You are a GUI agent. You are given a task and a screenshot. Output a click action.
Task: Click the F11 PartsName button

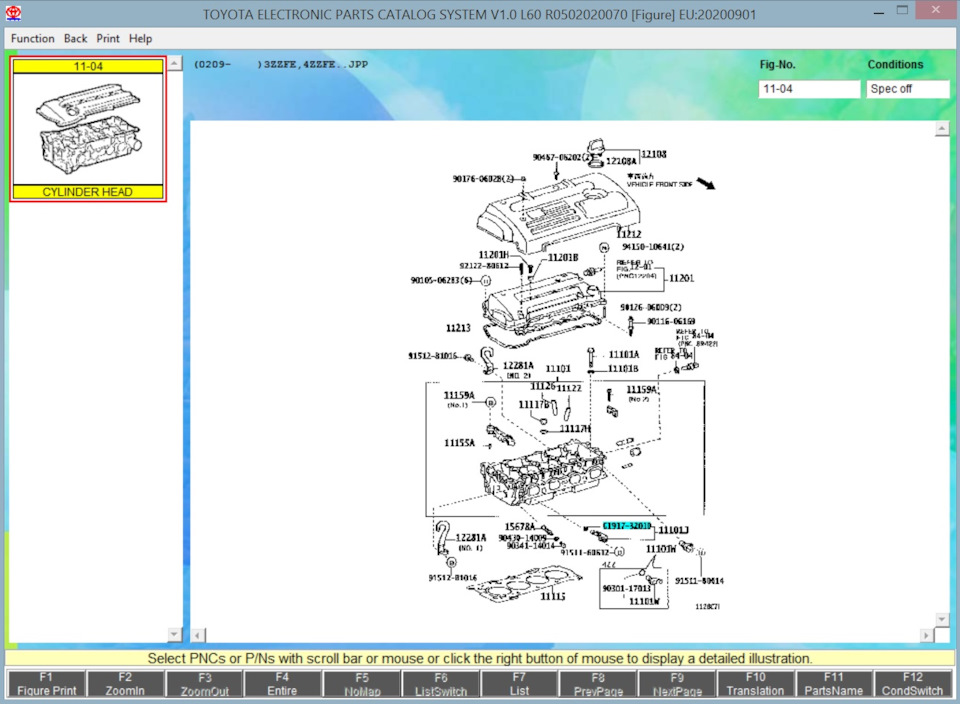click(x=834, y=684)
